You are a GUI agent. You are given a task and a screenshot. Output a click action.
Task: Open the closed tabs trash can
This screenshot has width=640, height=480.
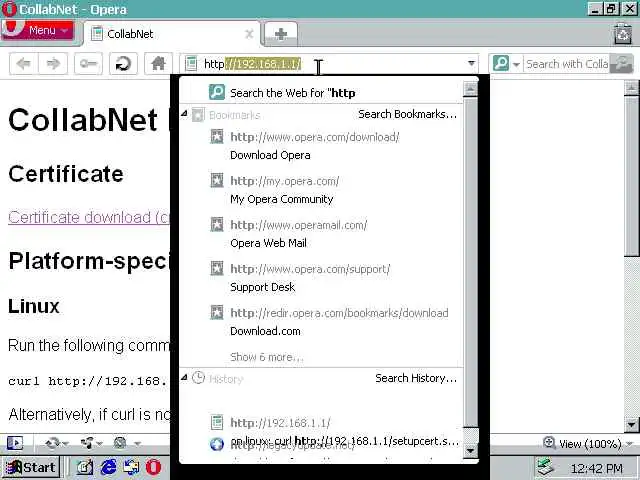[x=623, y=34]
